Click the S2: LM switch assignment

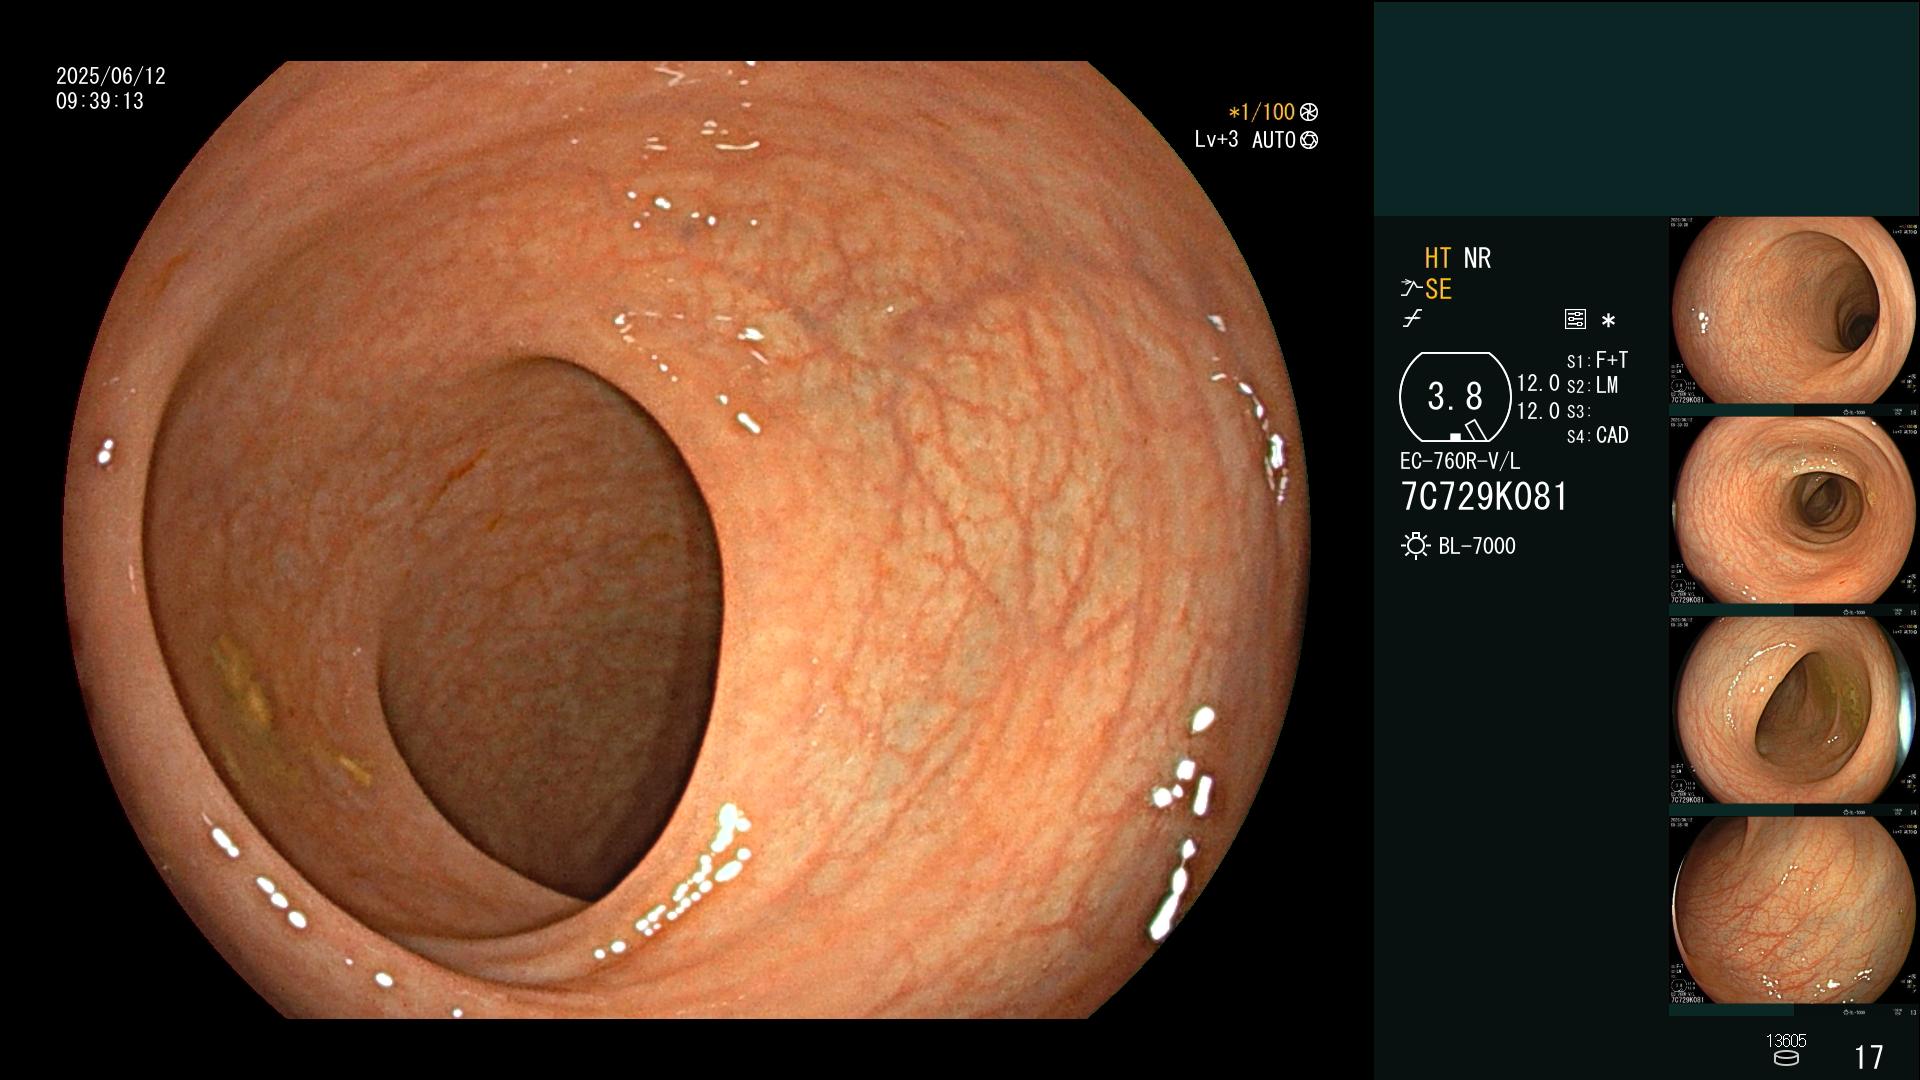pos(1592,385)
